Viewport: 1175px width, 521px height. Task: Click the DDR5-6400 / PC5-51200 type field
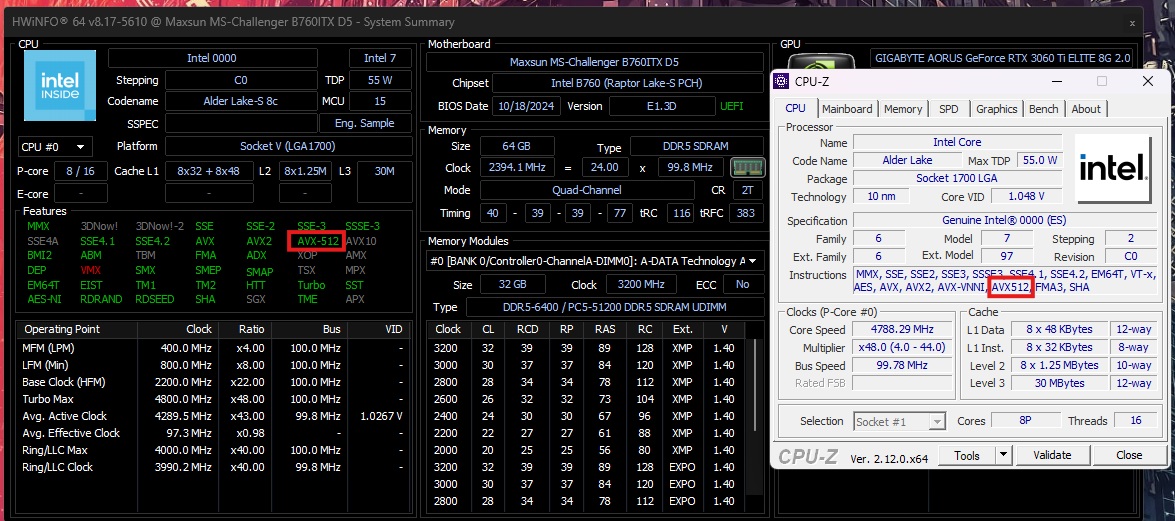pos(614,307)
